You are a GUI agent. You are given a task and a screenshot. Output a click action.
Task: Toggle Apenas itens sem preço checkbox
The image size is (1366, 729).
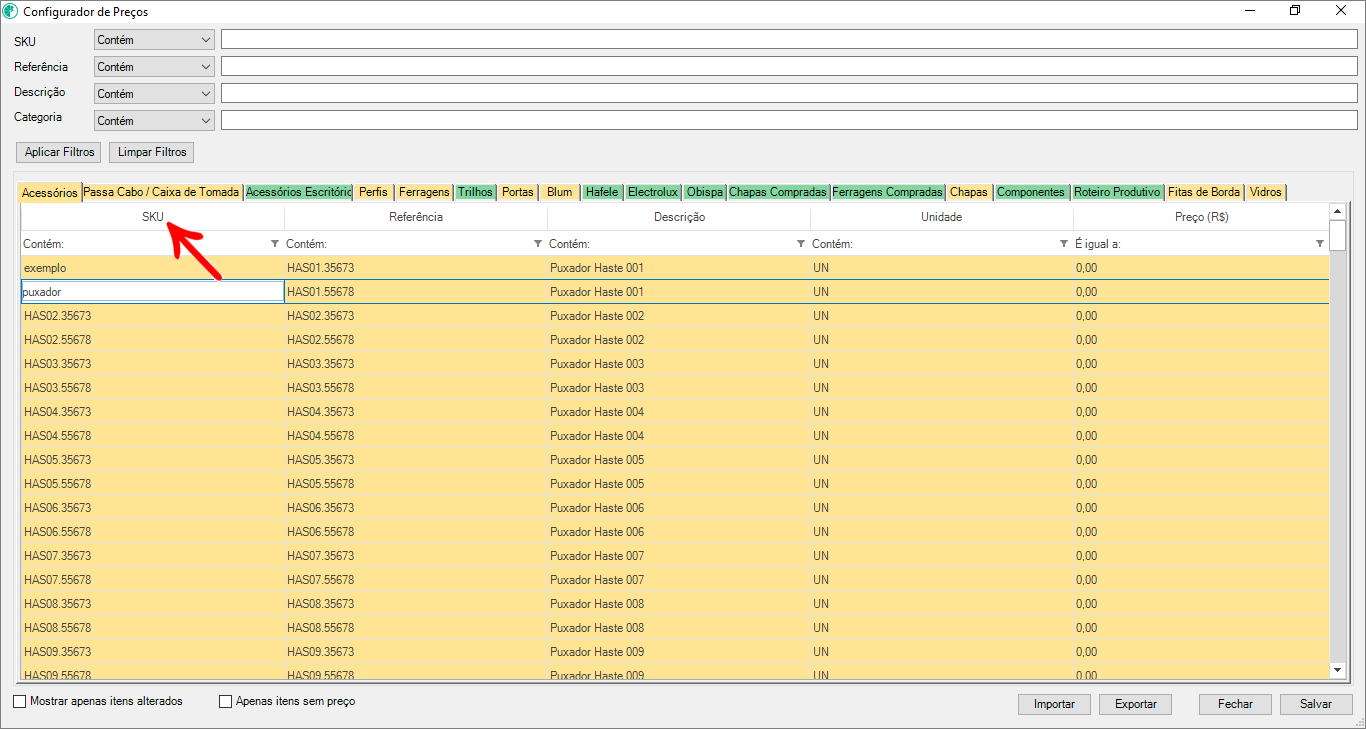pos(226,702)
